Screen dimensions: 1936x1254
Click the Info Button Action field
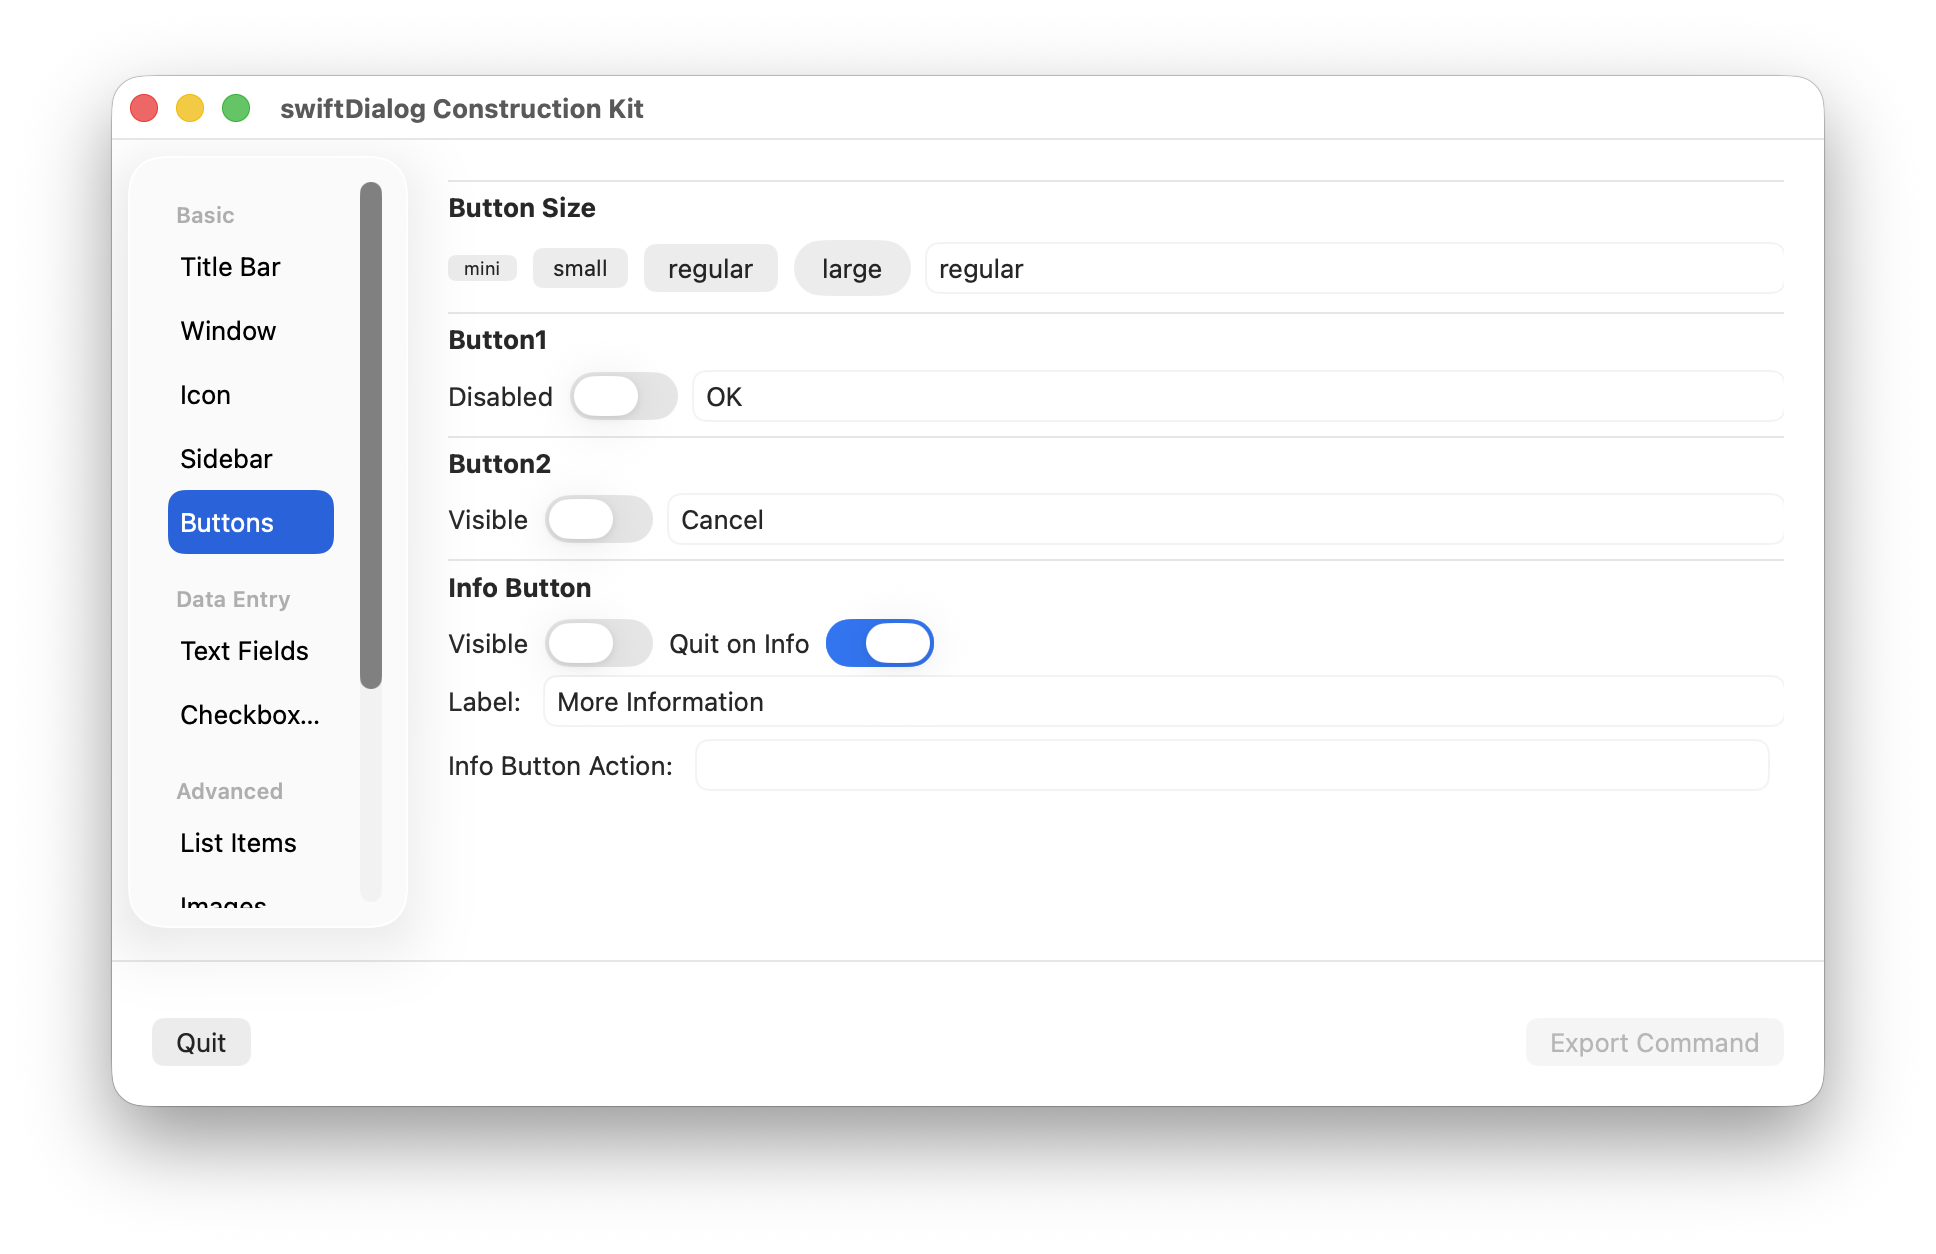point(1231,766)
